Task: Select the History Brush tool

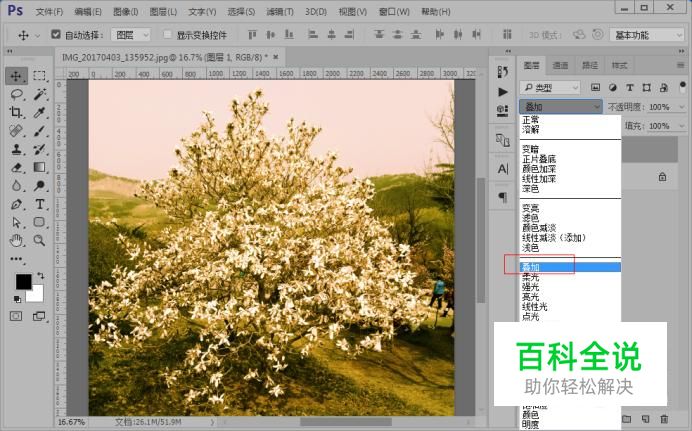Action: [x=39, y=149]
